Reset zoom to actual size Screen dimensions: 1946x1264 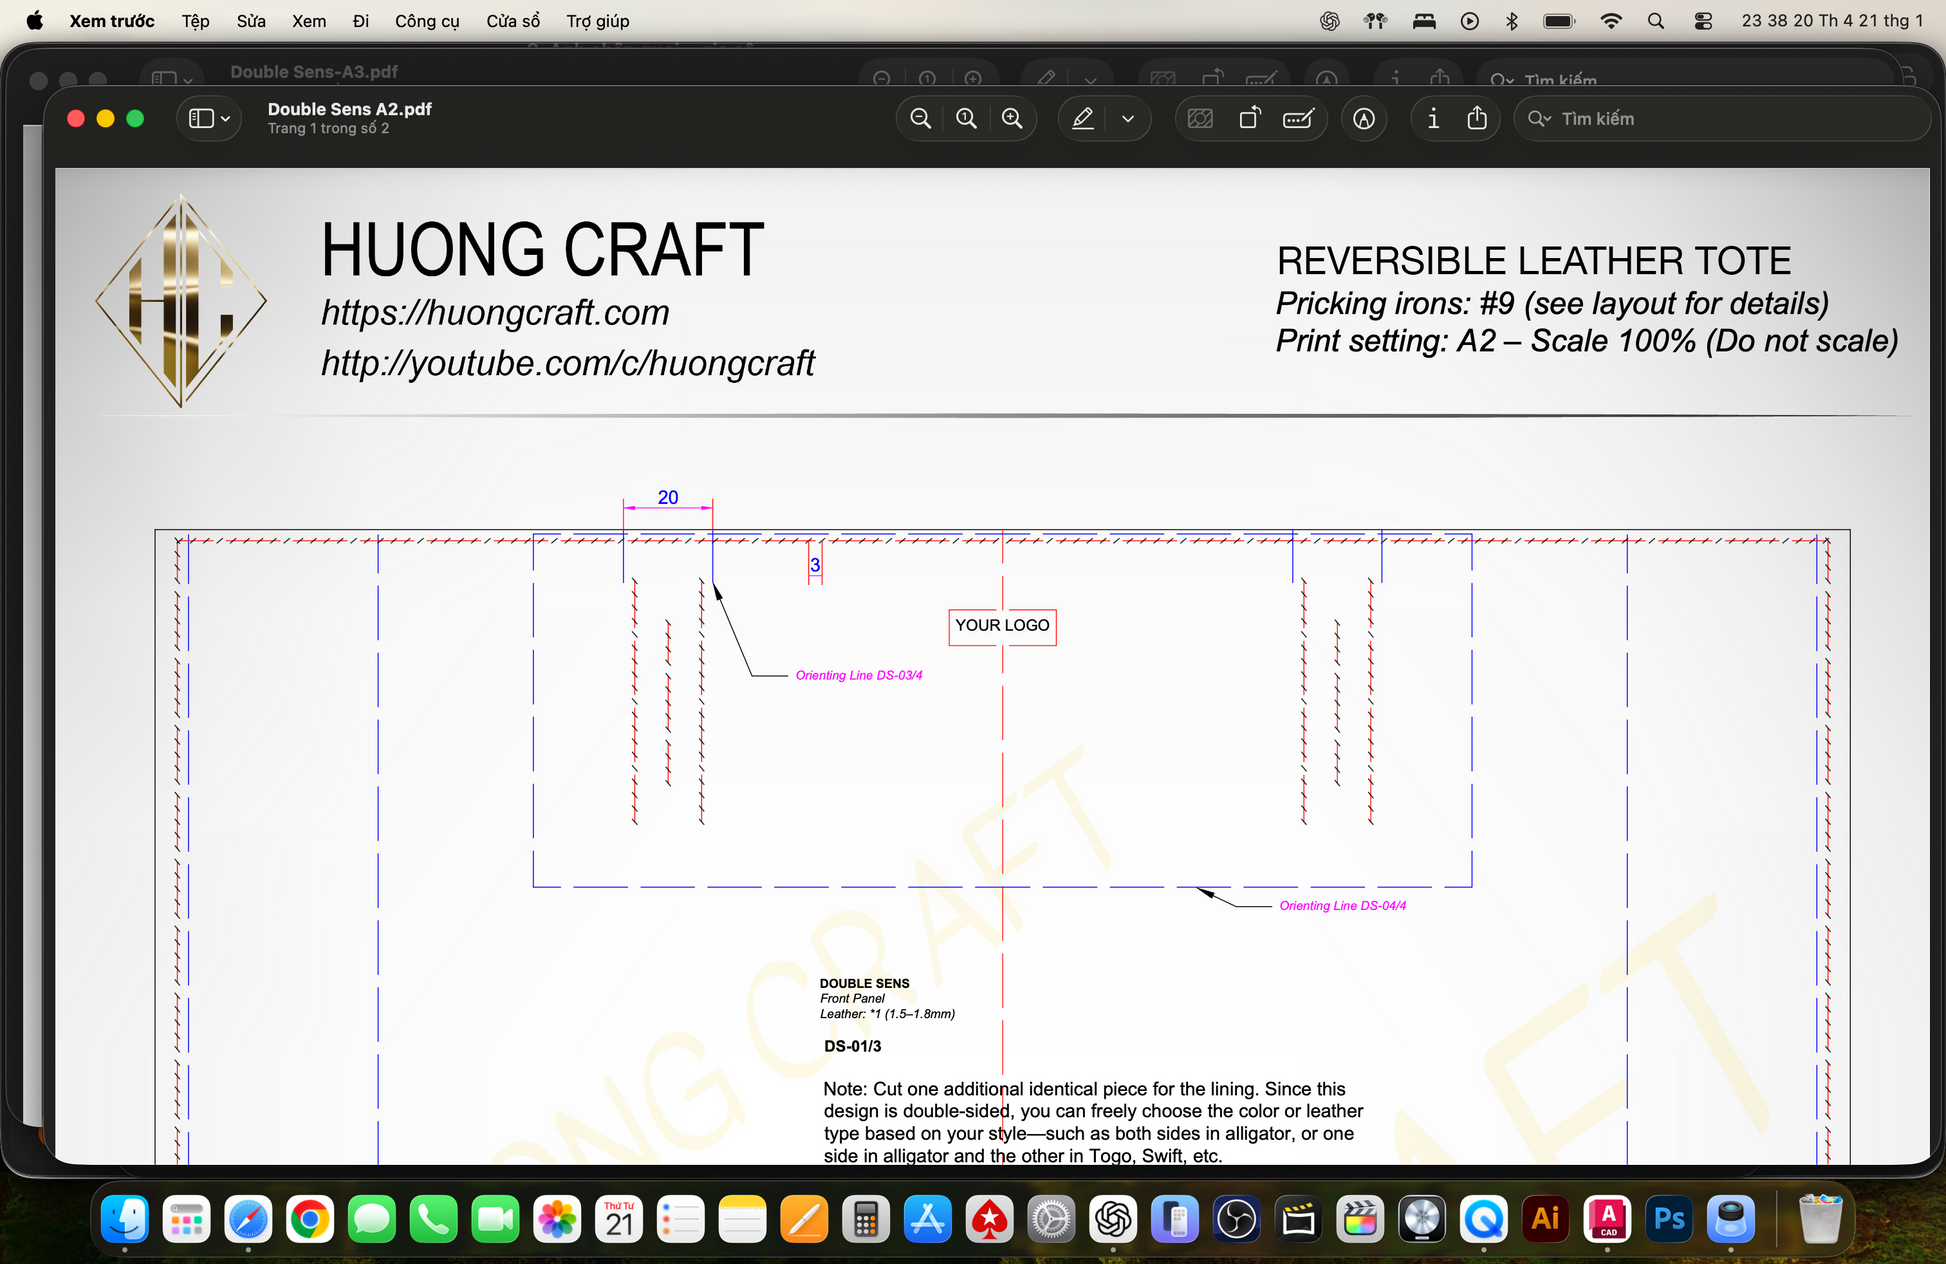click(x=966, y=119)
